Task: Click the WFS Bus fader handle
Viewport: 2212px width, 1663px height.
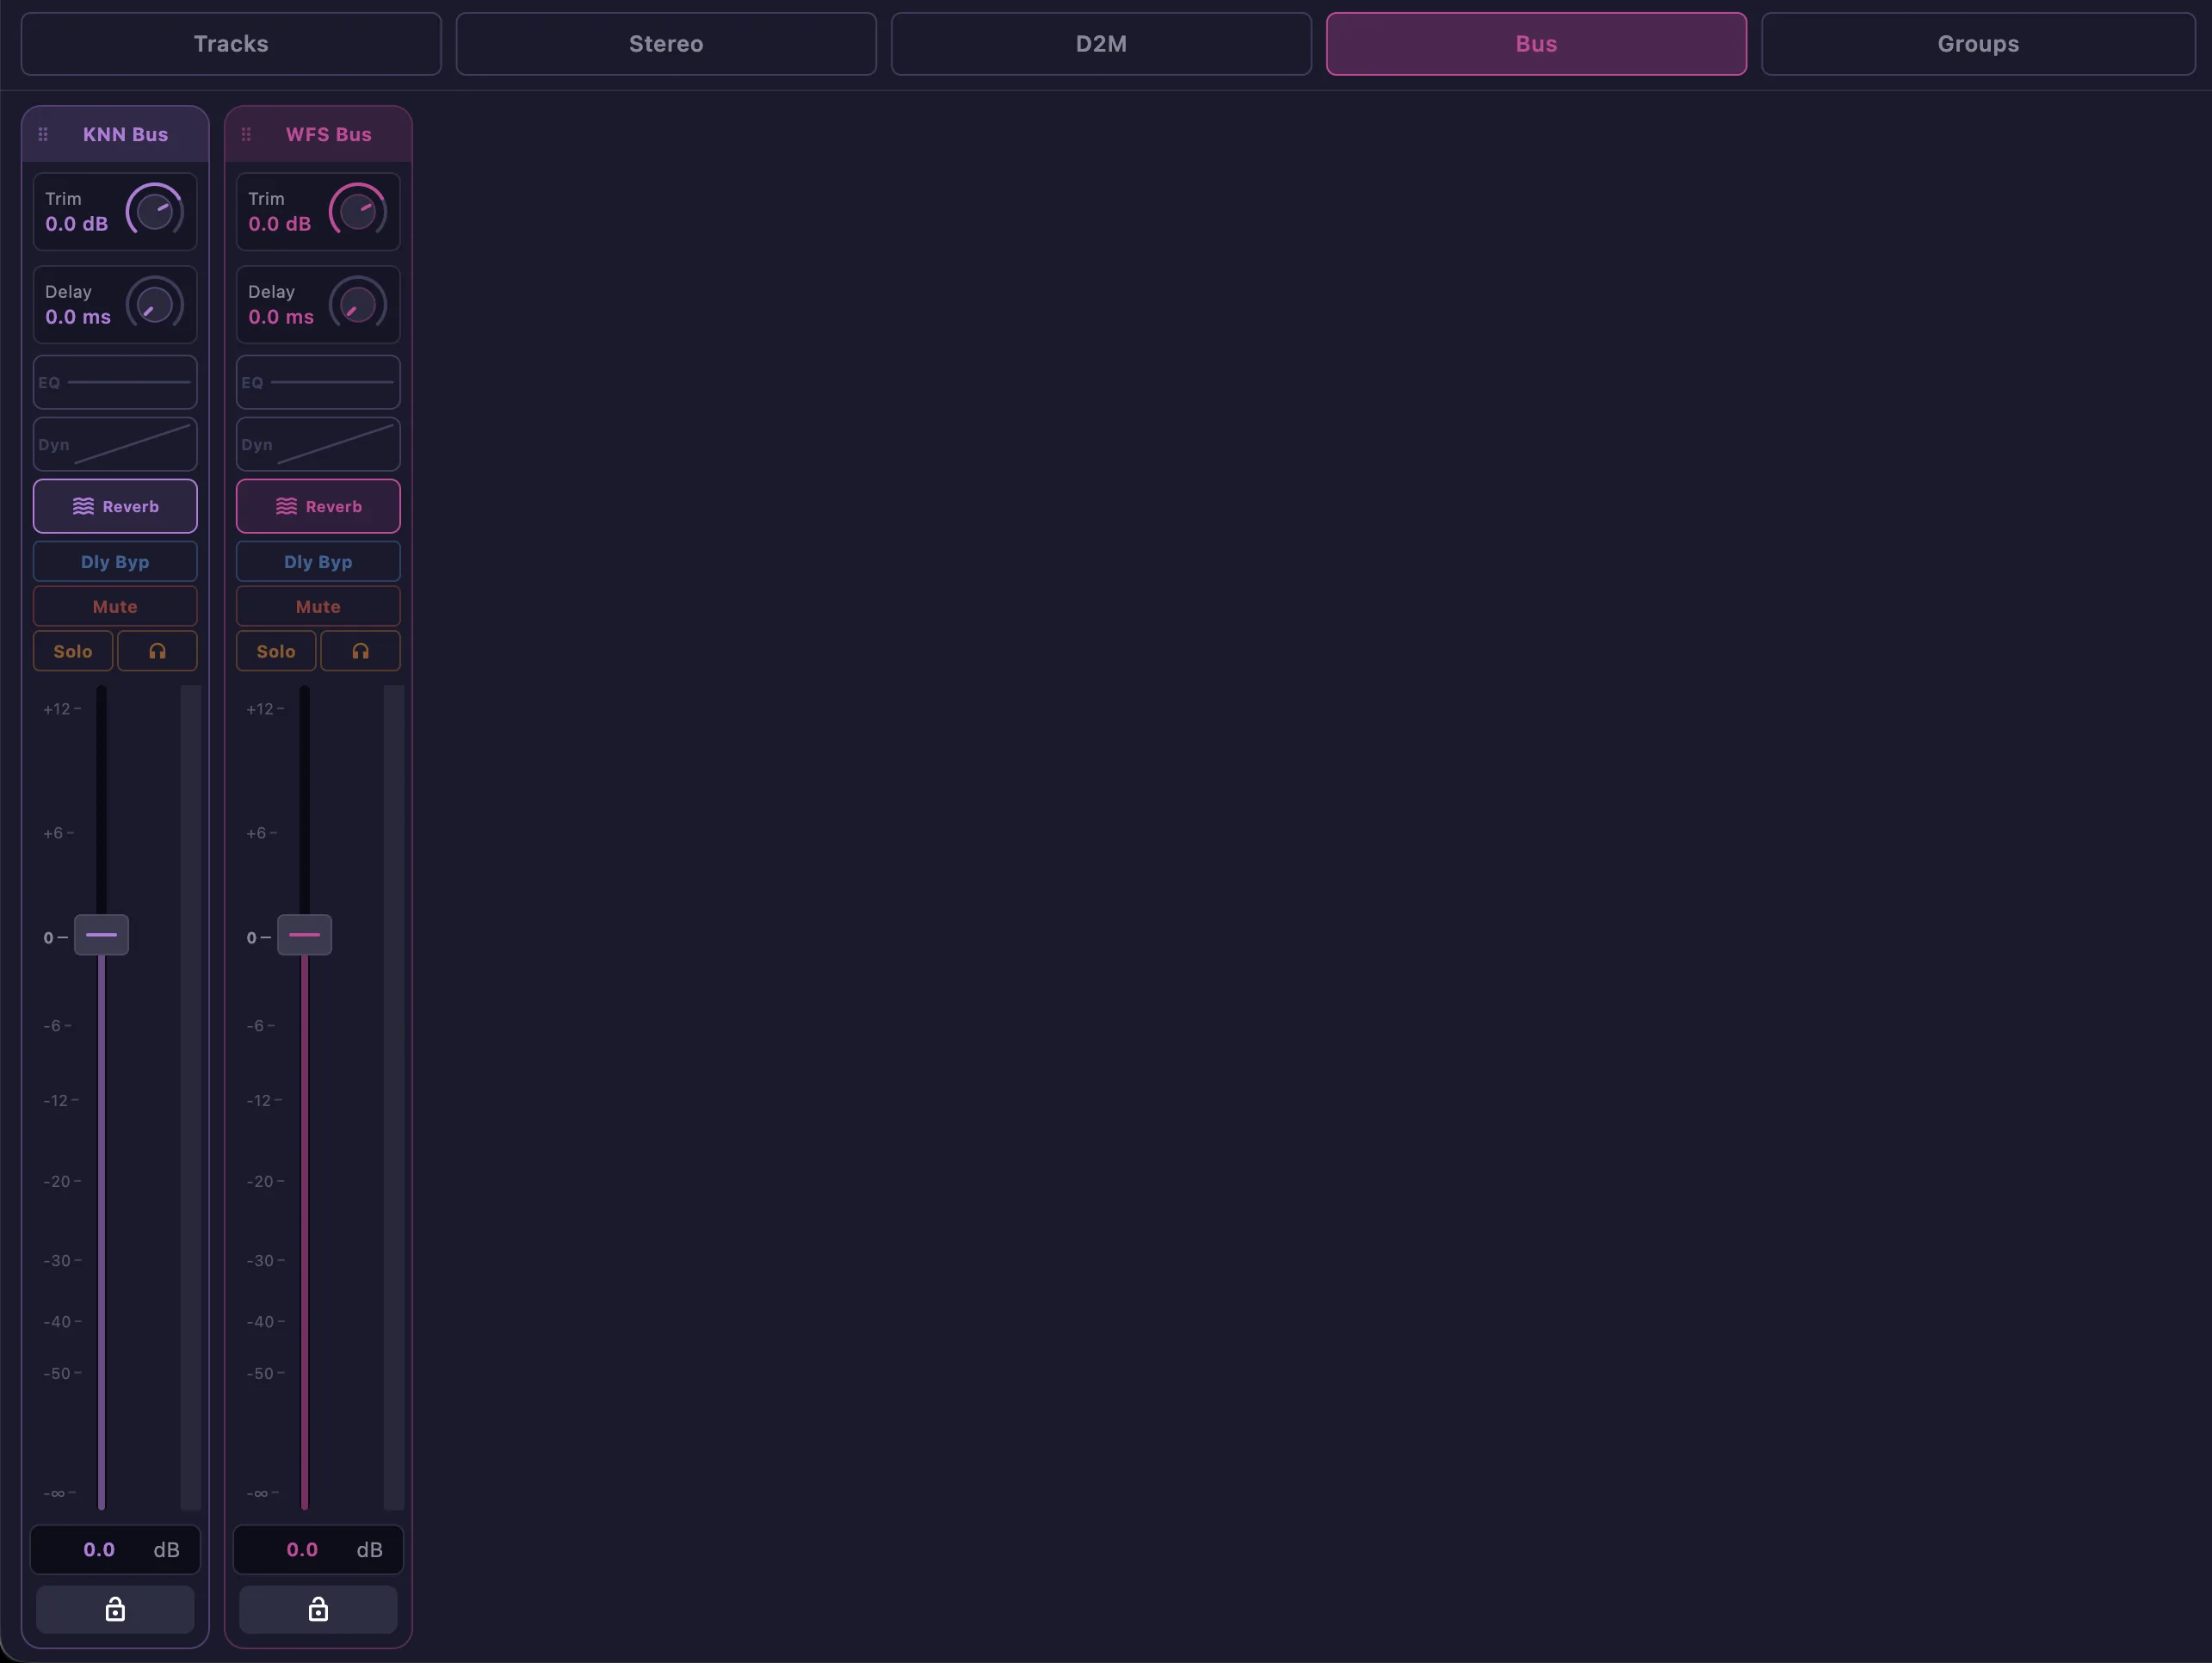Action: pos(304,935)
